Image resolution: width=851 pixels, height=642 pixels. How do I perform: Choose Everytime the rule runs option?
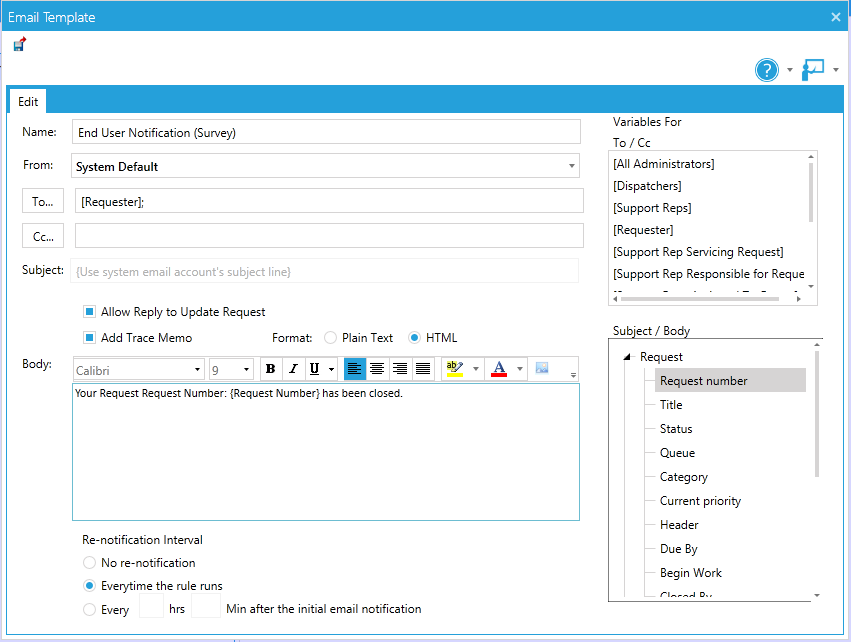coord(89,586)
